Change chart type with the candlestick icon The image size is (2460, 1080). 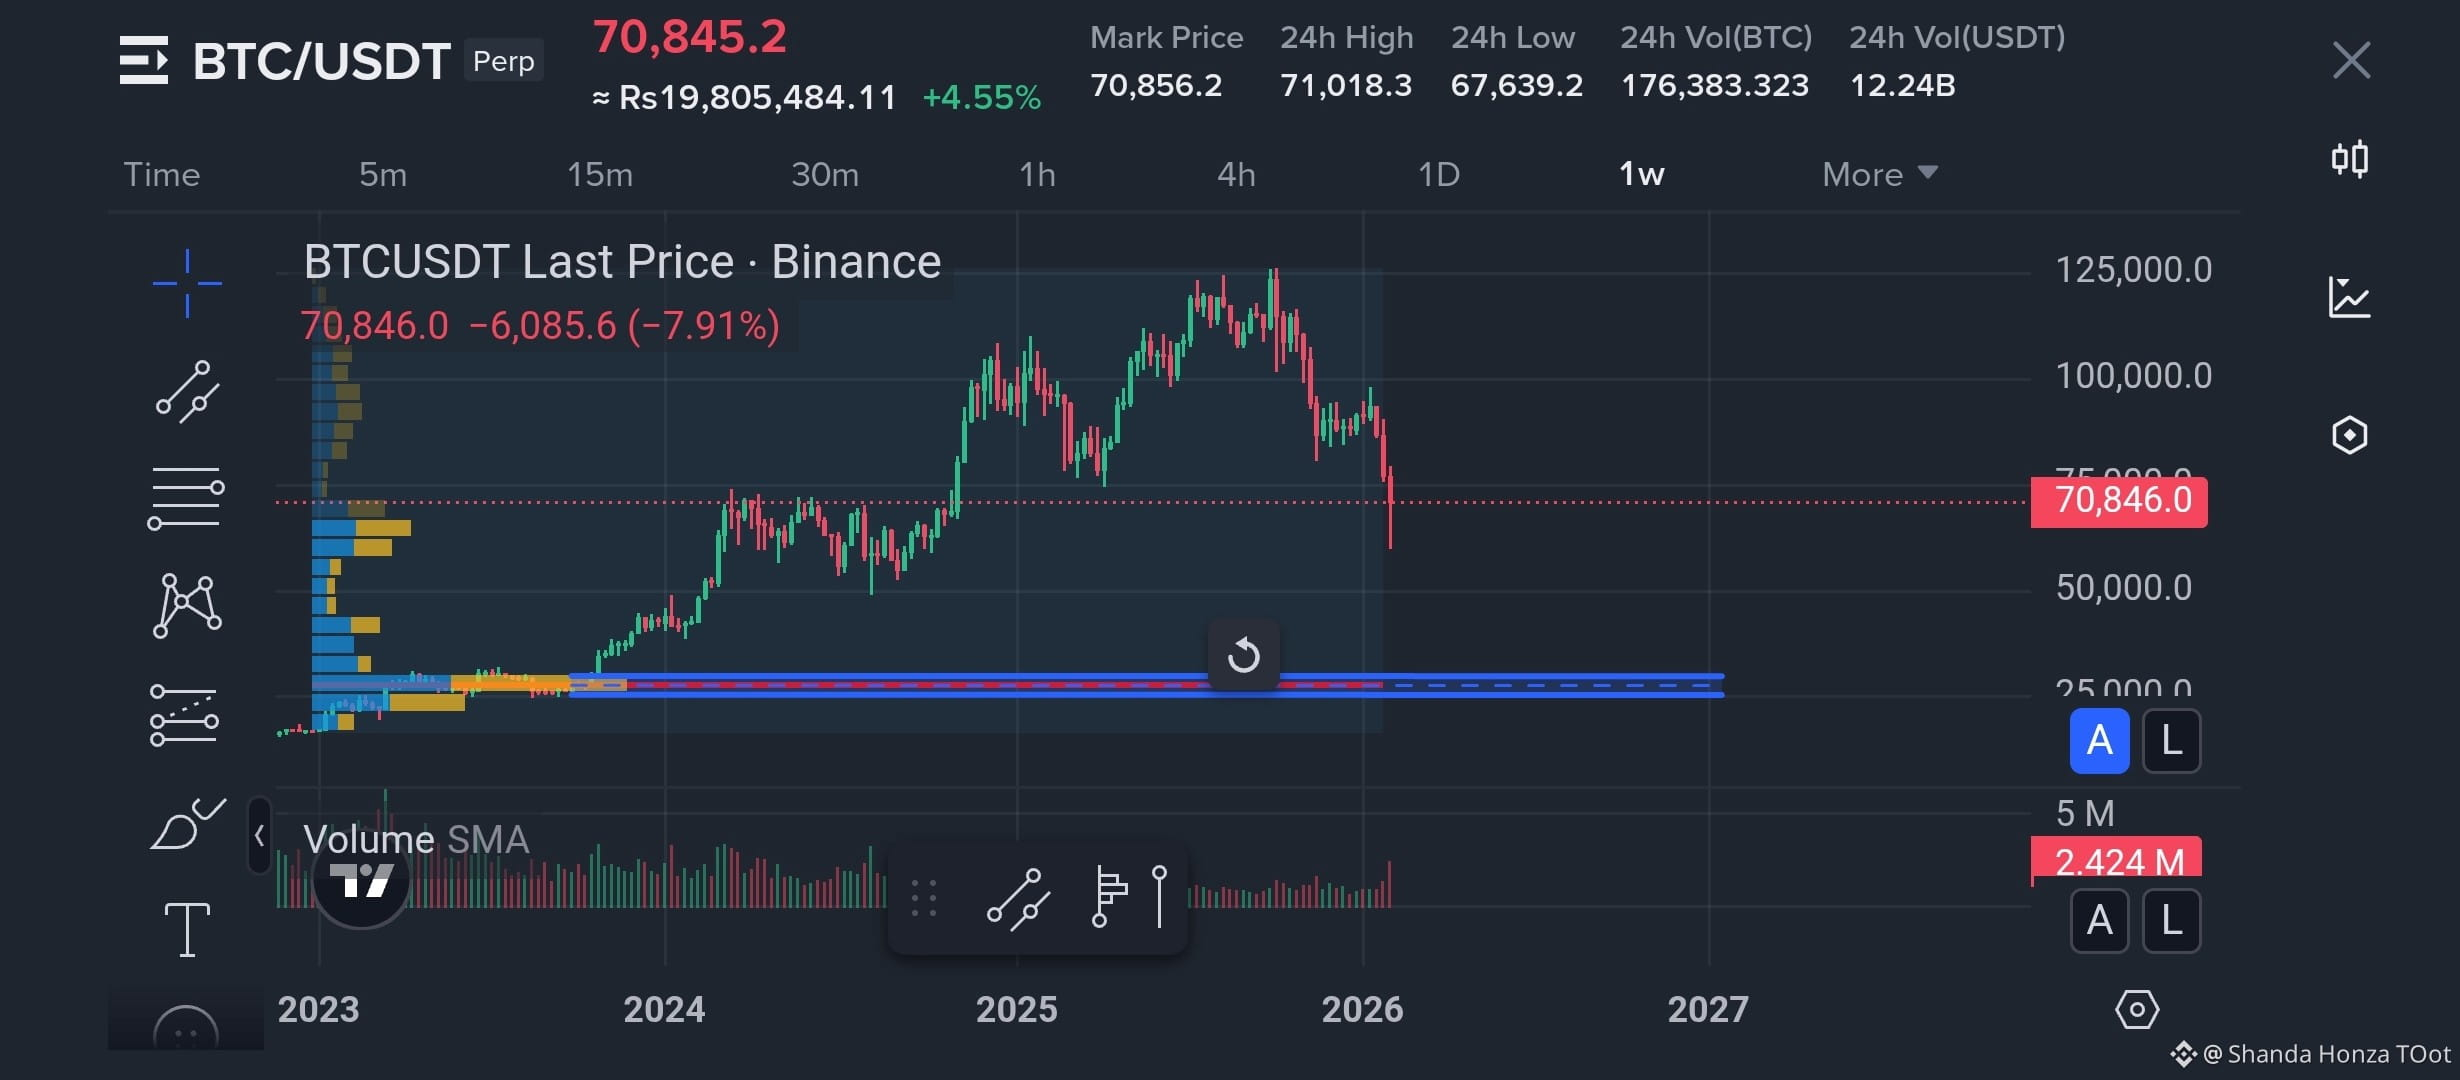2350,159
